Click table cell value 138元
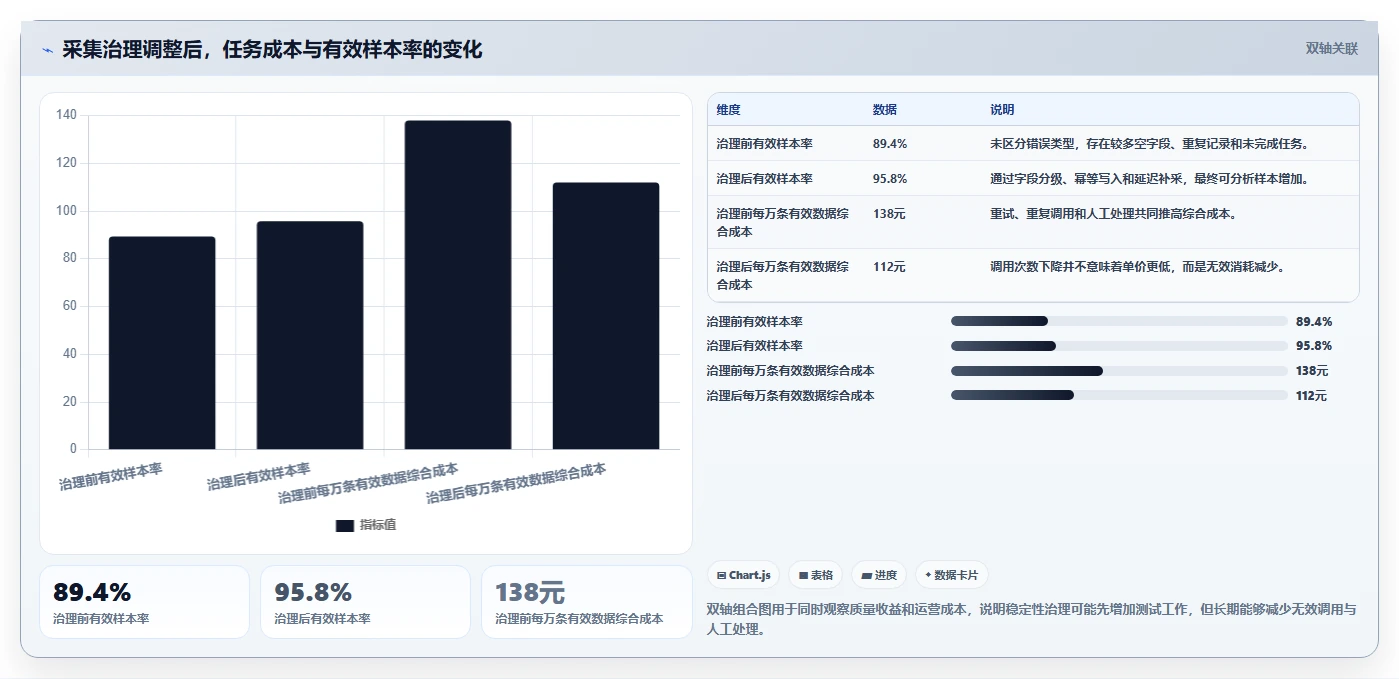Image resolution: width=1399 pixels, height=679 pixels. pyautogui.click(x=888, y=214)
